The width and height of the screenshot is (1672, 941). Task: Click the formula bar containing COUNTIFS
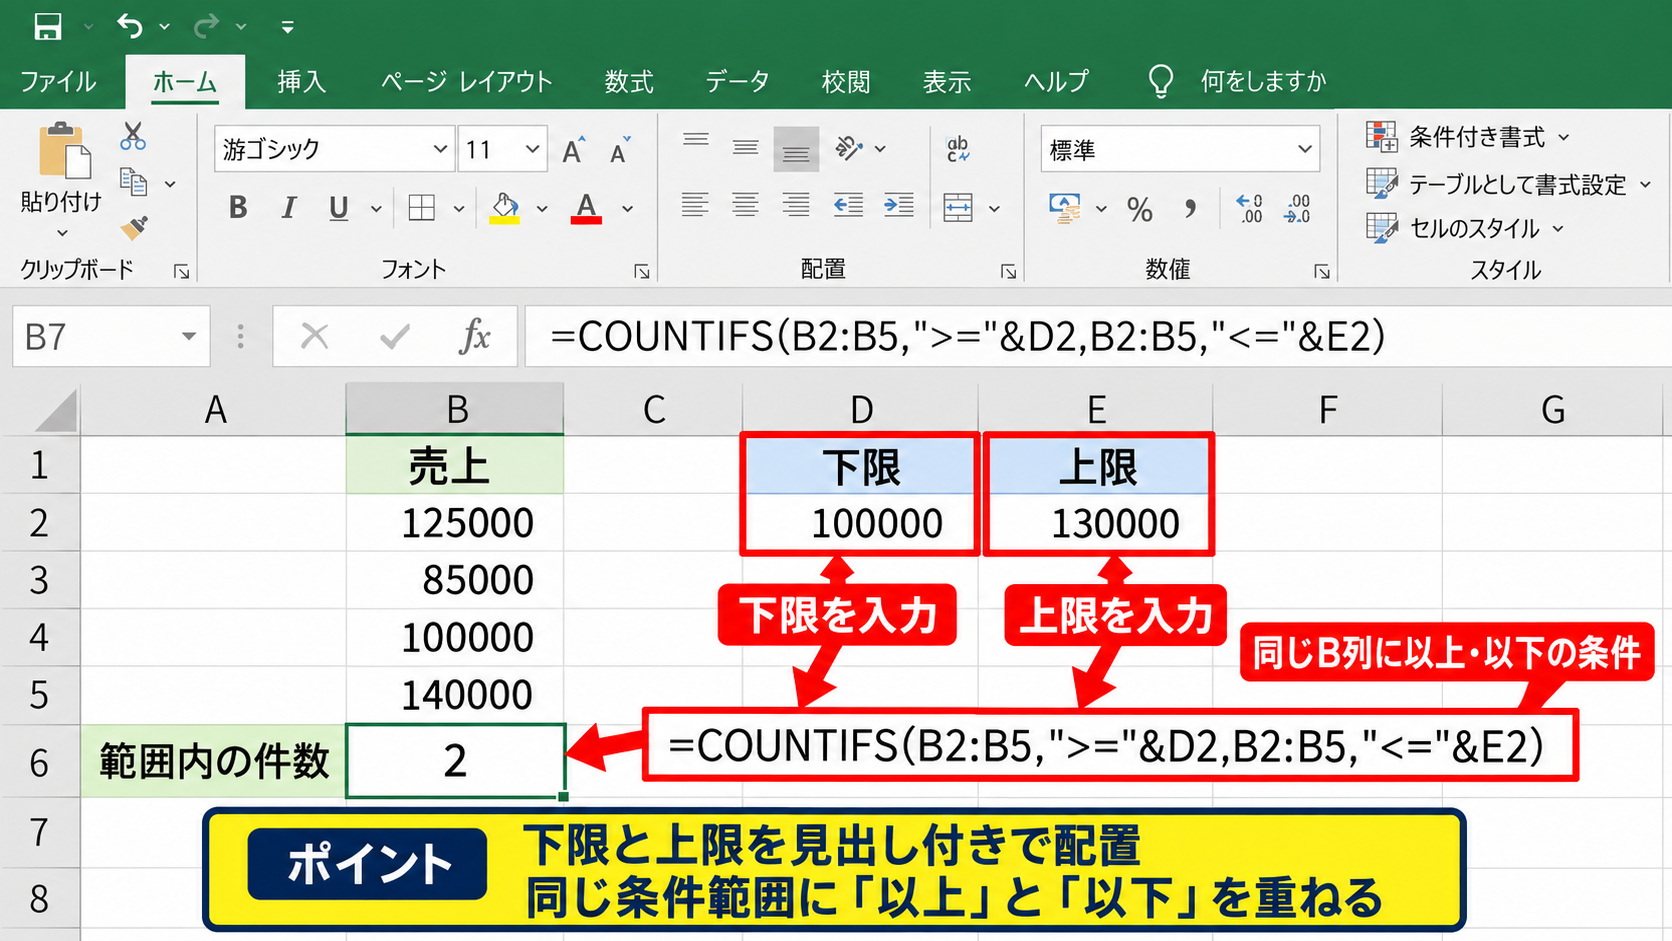pyautogui.click(x=1098, y=336)
